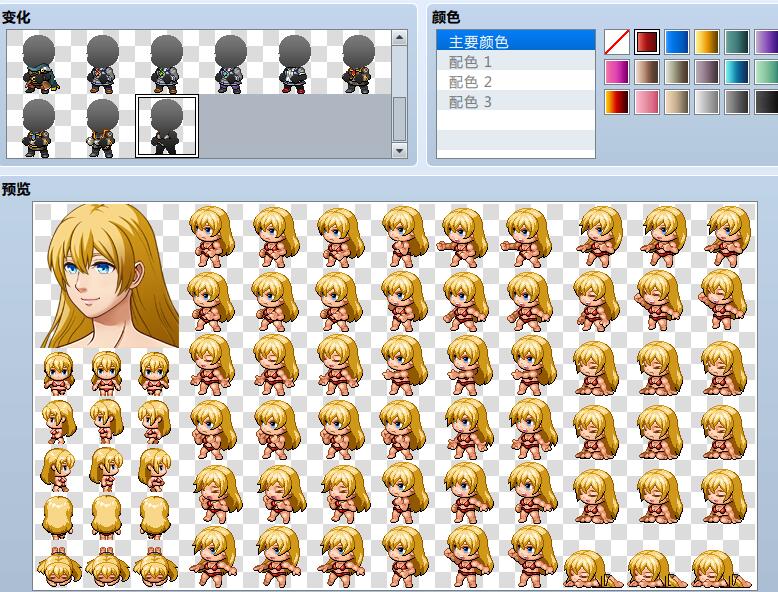Select 配色 1 in the color list
The height and width of the screenshot is (592, 778).
click(516, 61)
